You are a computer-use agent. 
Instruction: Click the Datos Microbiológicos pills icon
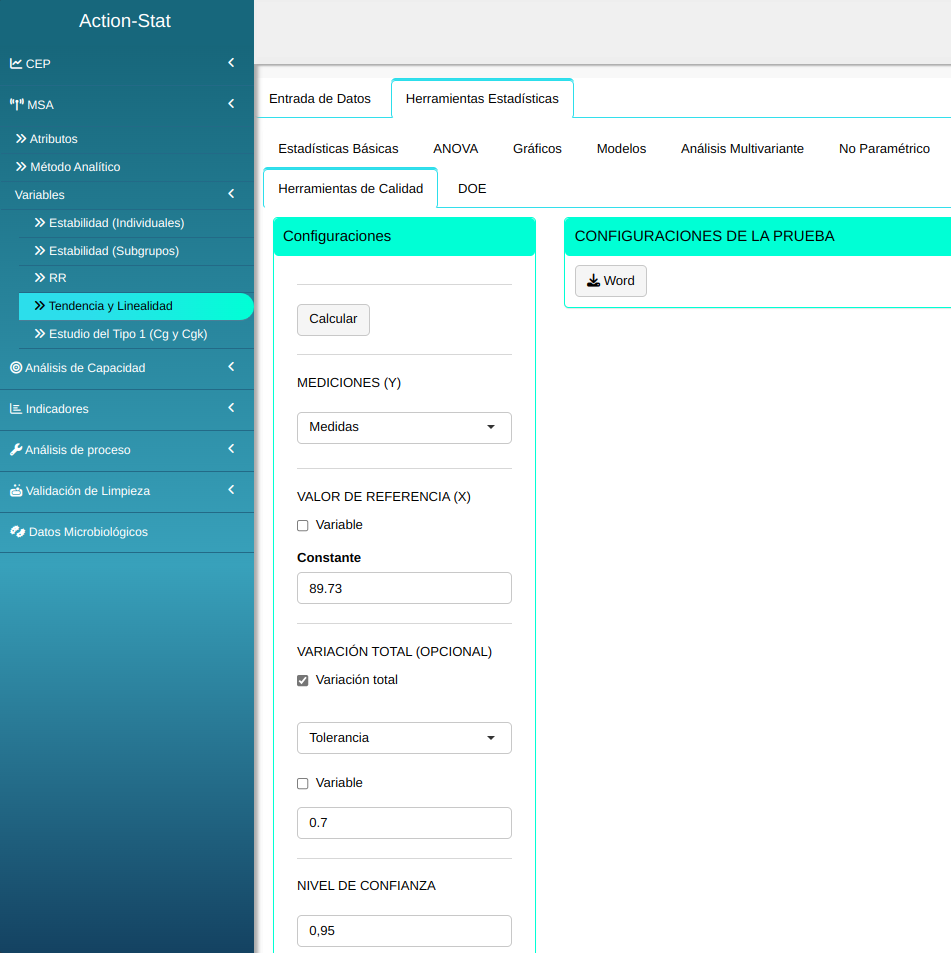(x=17, y=532)
